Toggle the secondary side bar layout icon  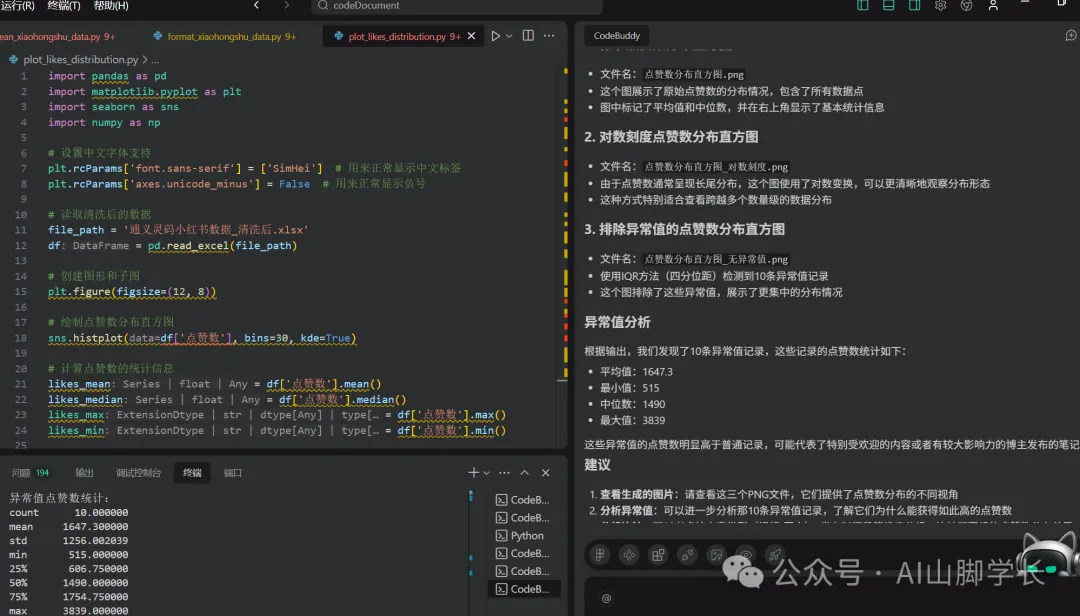pyautogui.click(x=914, y=6)
